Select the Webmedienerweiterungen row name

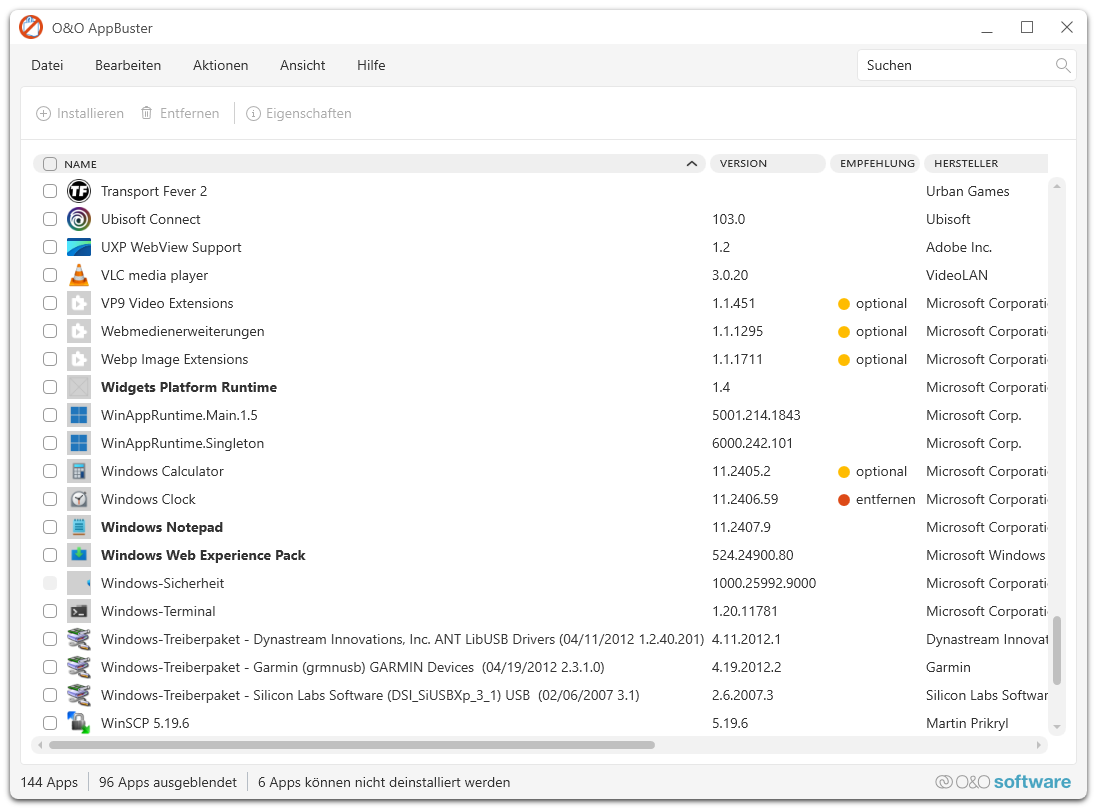pyautogui.click(x=183, y=331)
